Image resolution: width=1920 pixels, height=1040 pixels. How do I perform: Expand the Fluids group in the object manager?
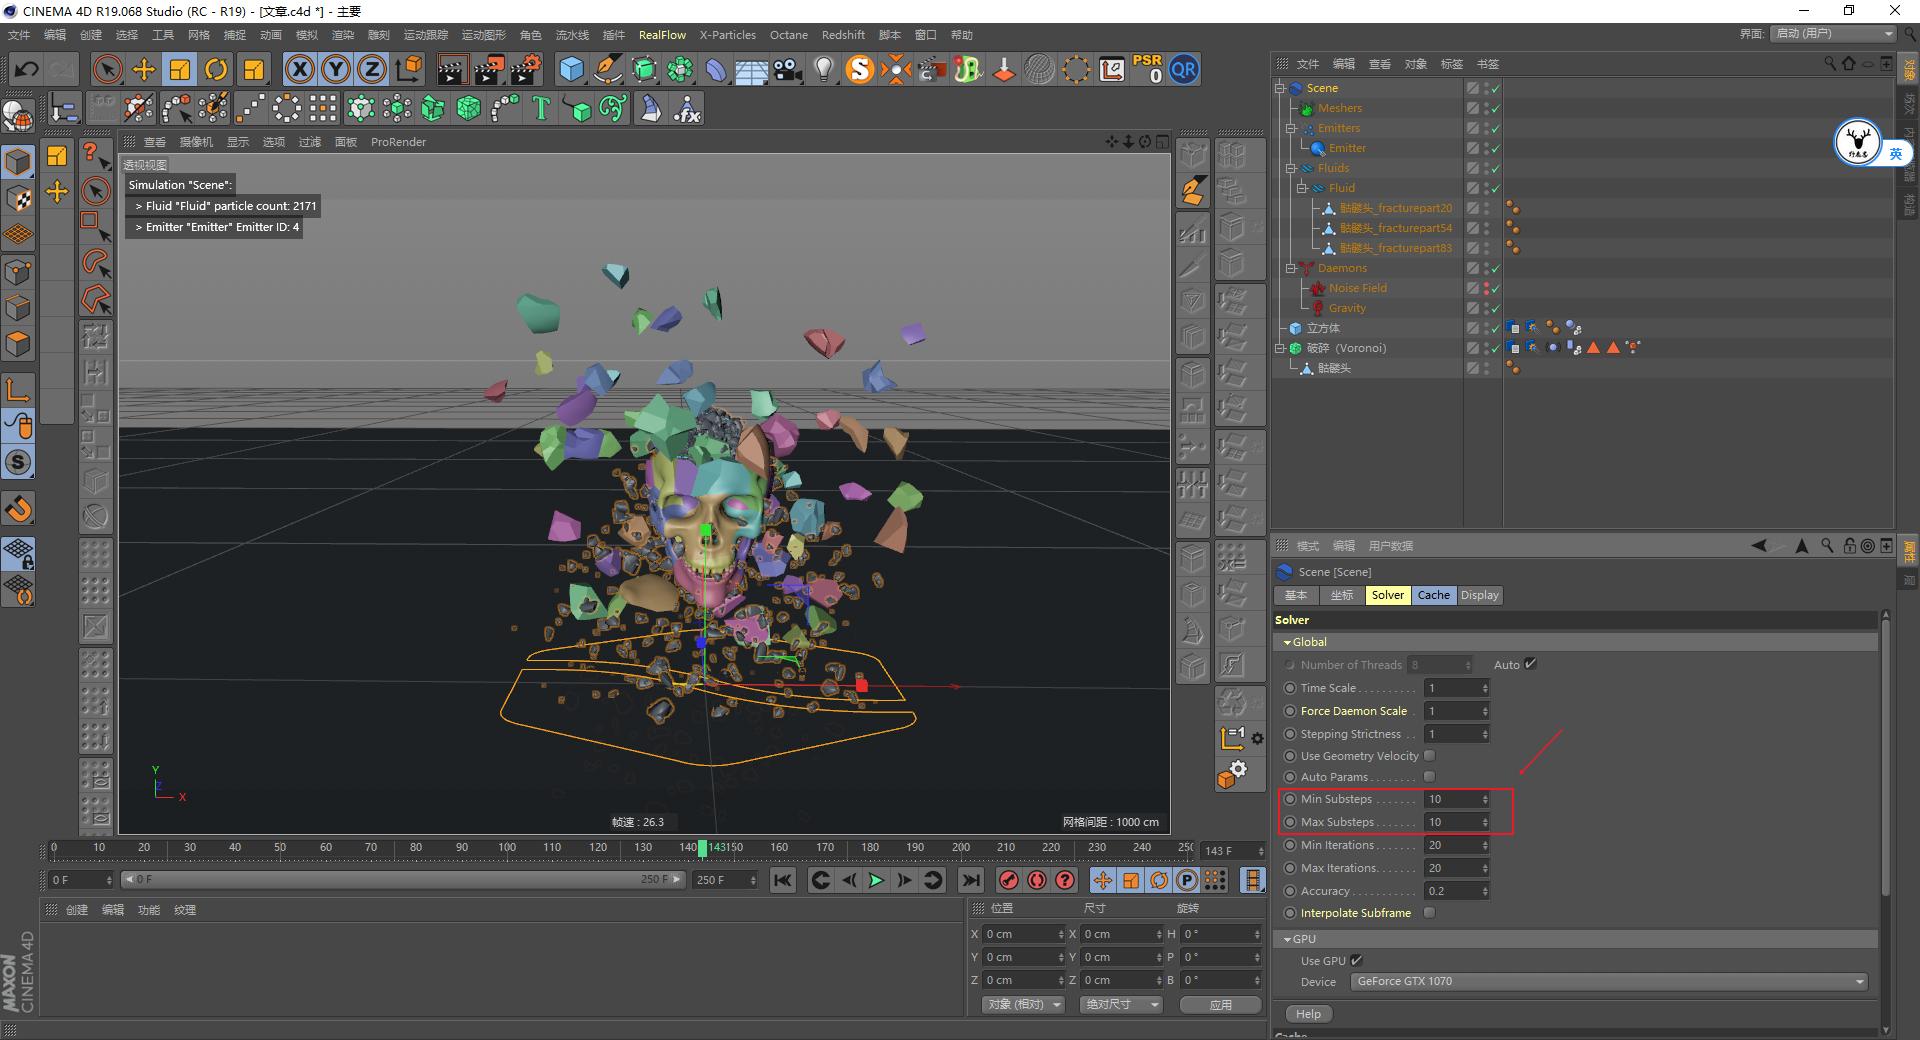coord(1291,168)
